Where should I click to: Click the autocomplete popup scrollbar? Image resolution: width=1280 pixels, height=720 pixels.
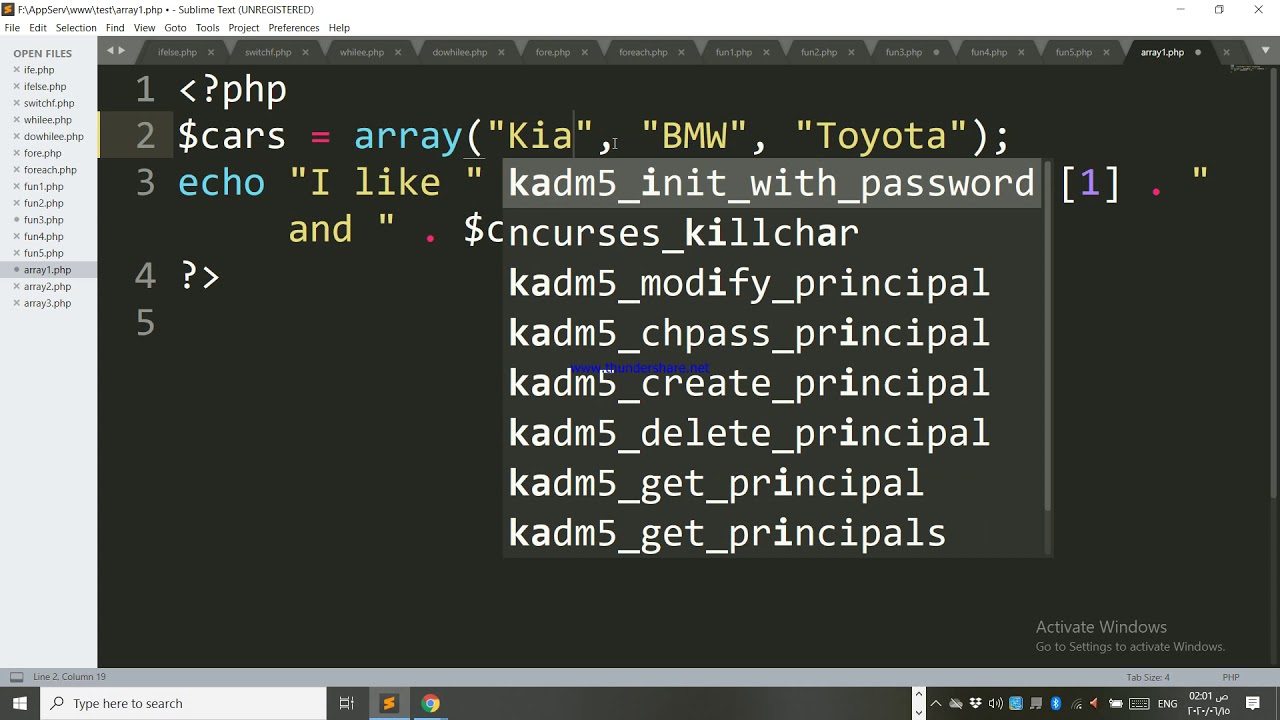tap(1048, 335)
